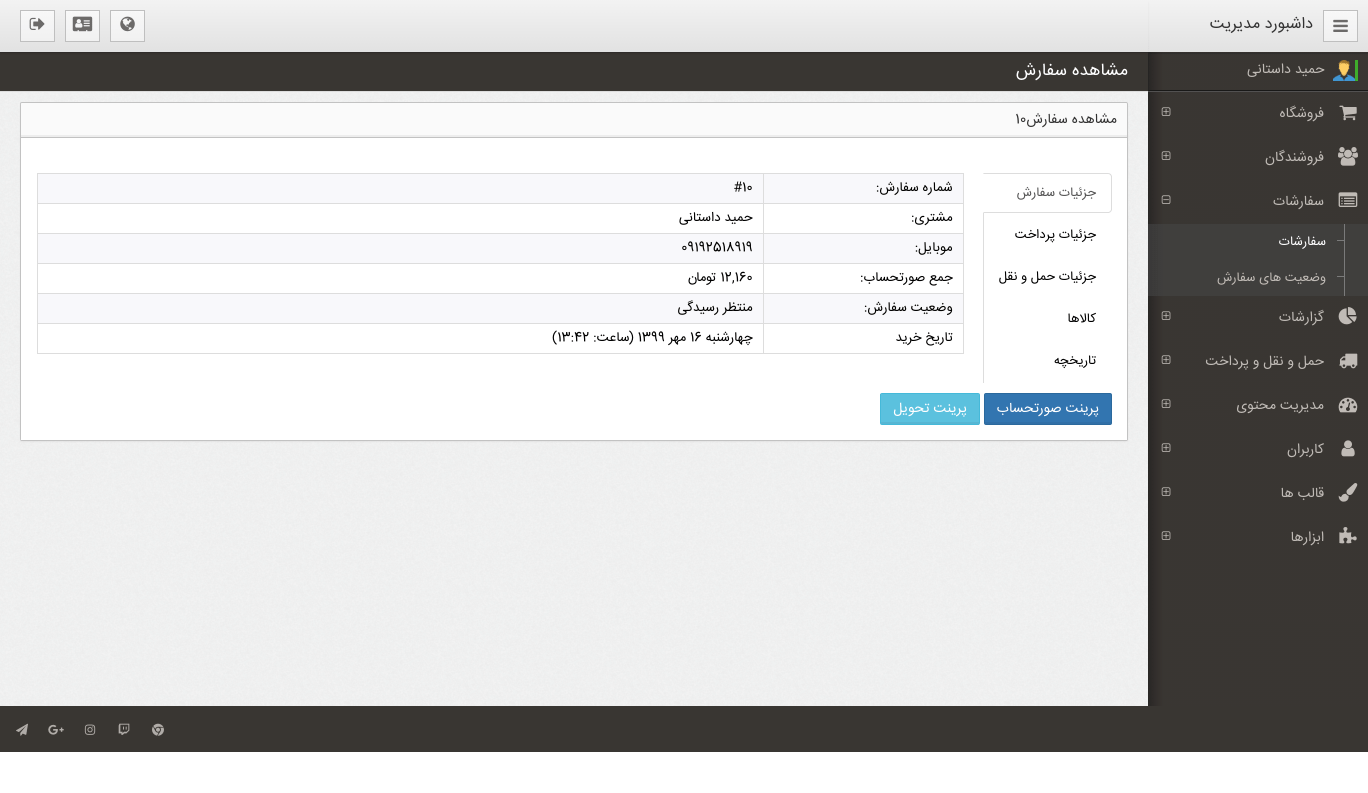Expand the گزارشات sidebar menu
The width and height of the screenshot is (1368, 793).
[1300, 316]
